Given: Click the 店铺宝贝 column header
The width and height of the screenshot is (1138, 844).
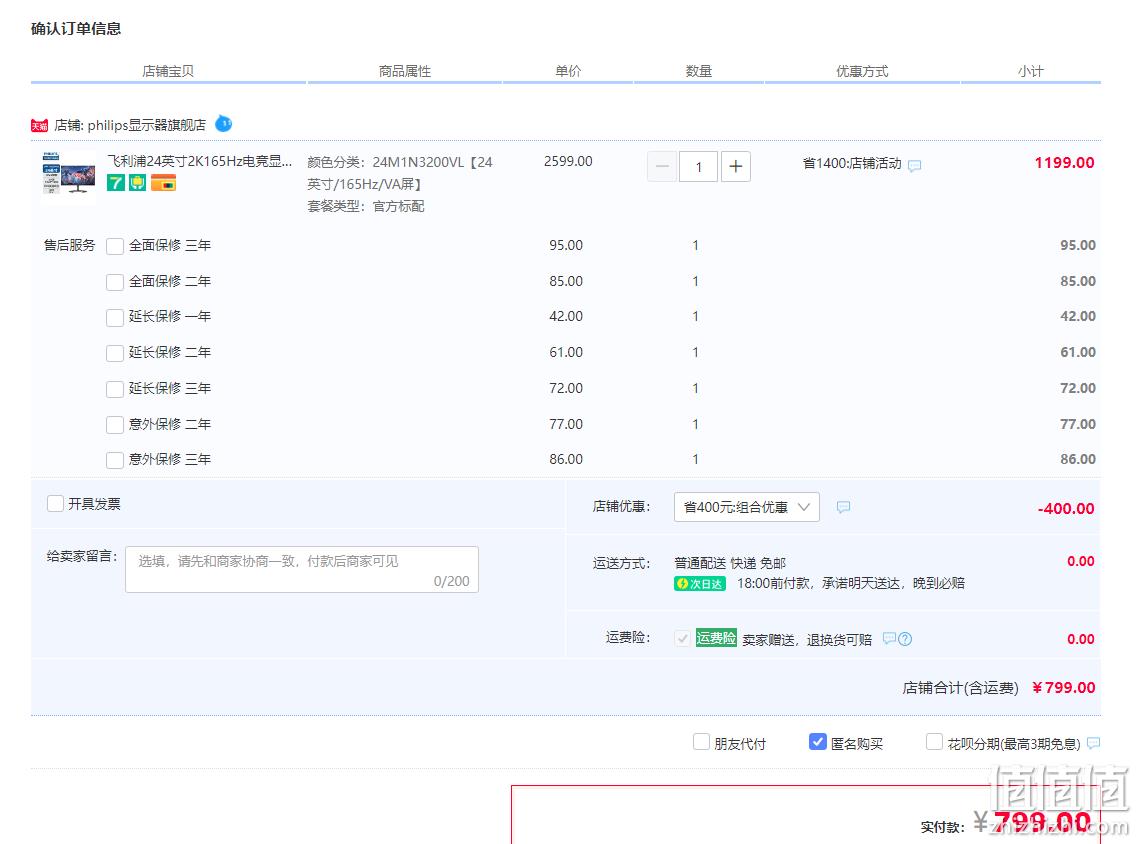Looking at the screenshot, I should point(168,71).
